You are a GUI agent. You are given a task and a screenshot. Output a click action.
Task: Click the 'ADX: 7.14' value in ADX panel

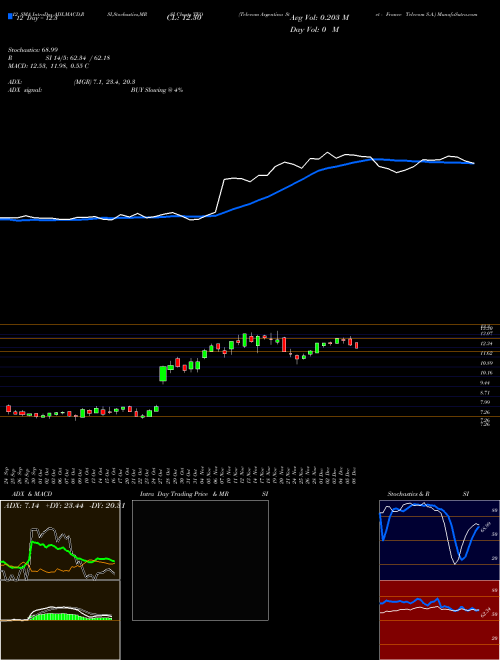(x=21, y=506)
